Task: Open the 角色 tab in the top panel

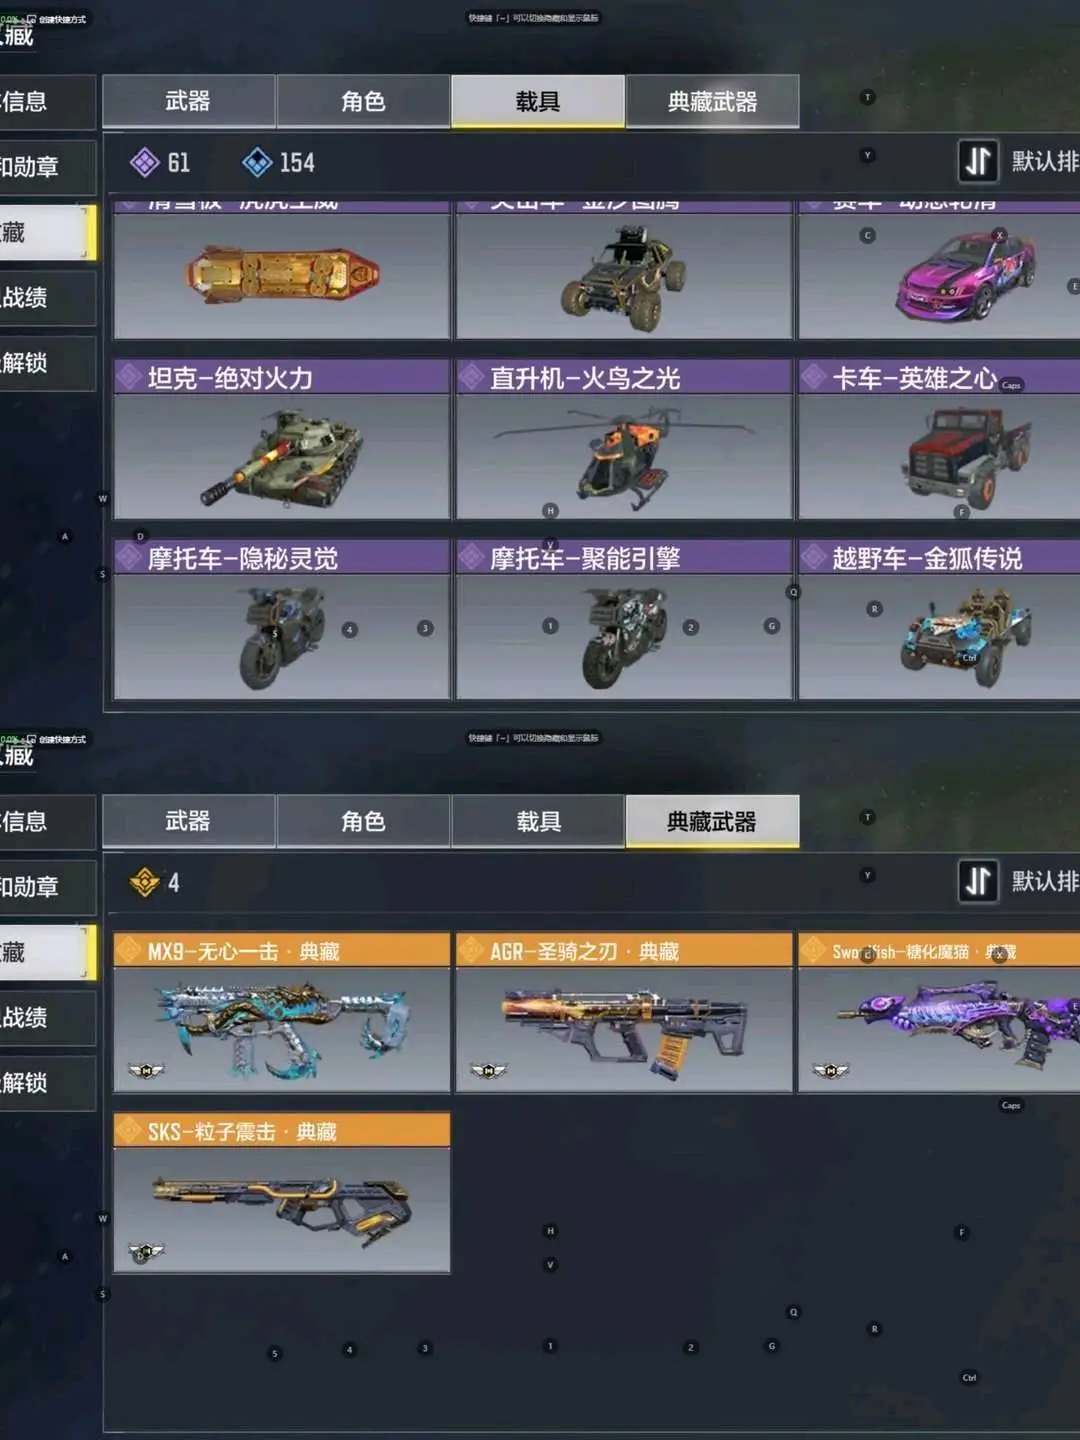Action: point(363,101)
